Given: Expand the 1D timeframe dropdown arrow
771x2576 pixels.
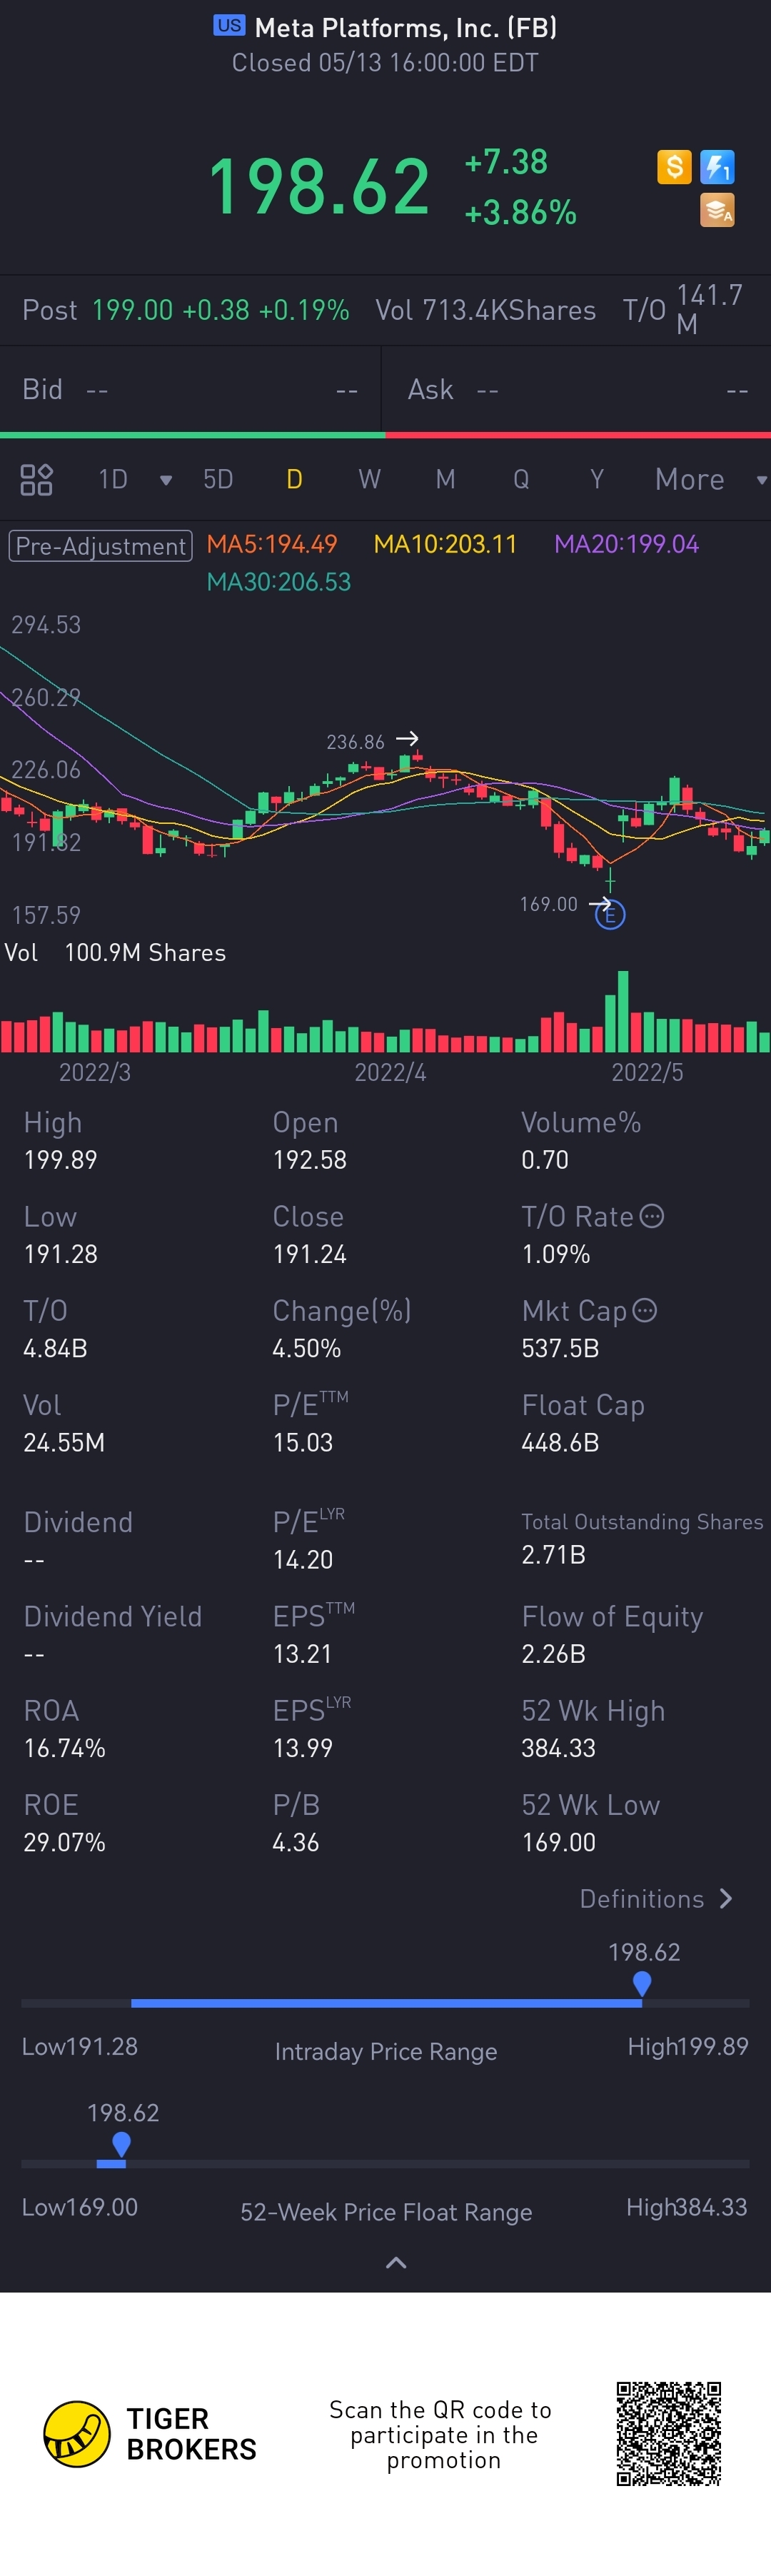Looking at the screenshot, I should click(x=166, y=480).
